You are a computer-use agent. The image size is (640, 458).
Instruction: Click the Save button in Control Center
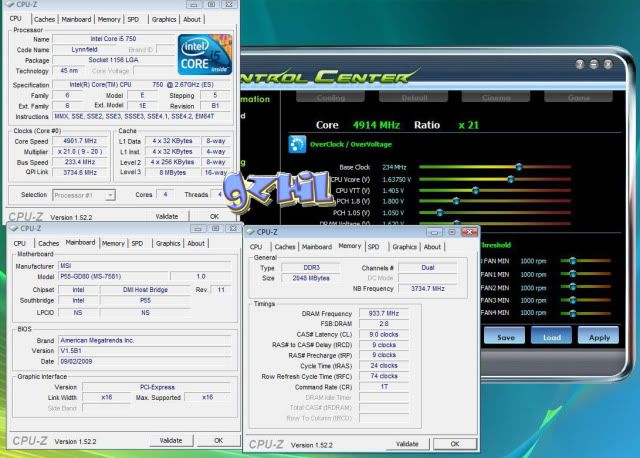coord(506,337)
